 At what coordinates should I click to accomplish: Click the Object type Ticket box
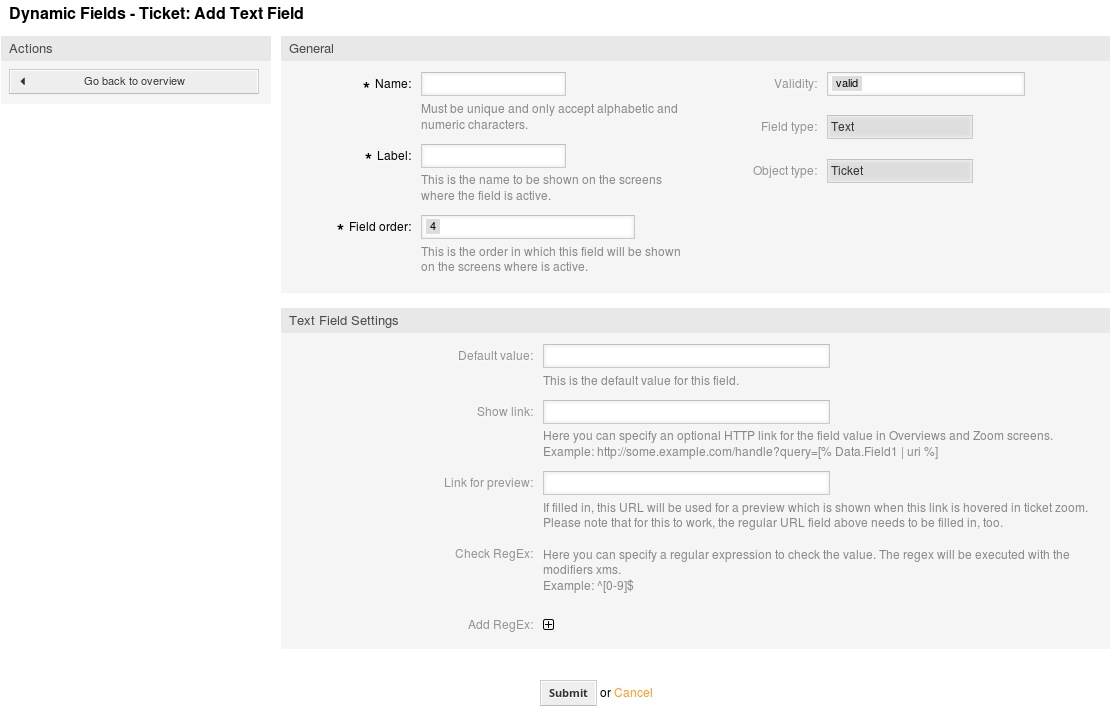(x=900, y=171)
